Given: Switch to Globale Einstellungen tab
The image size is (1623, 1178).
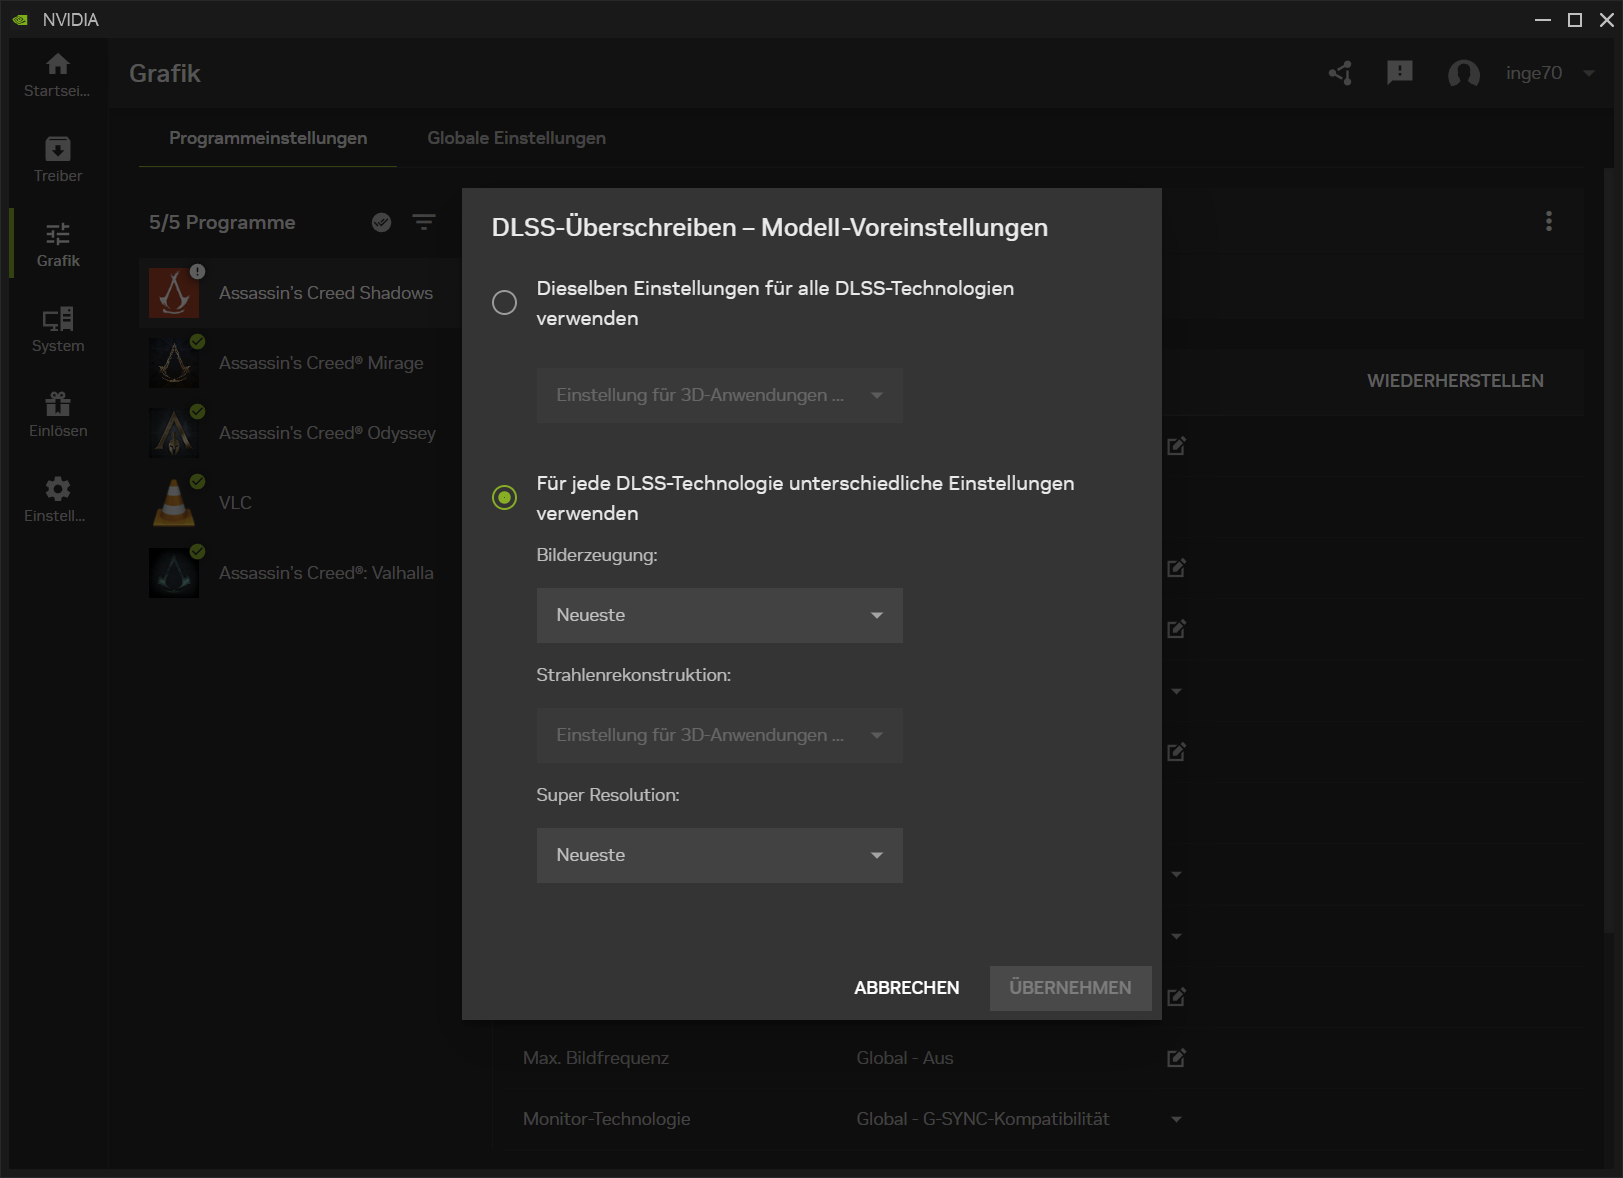Looking at the screenshot, I should tap(517, 138).
